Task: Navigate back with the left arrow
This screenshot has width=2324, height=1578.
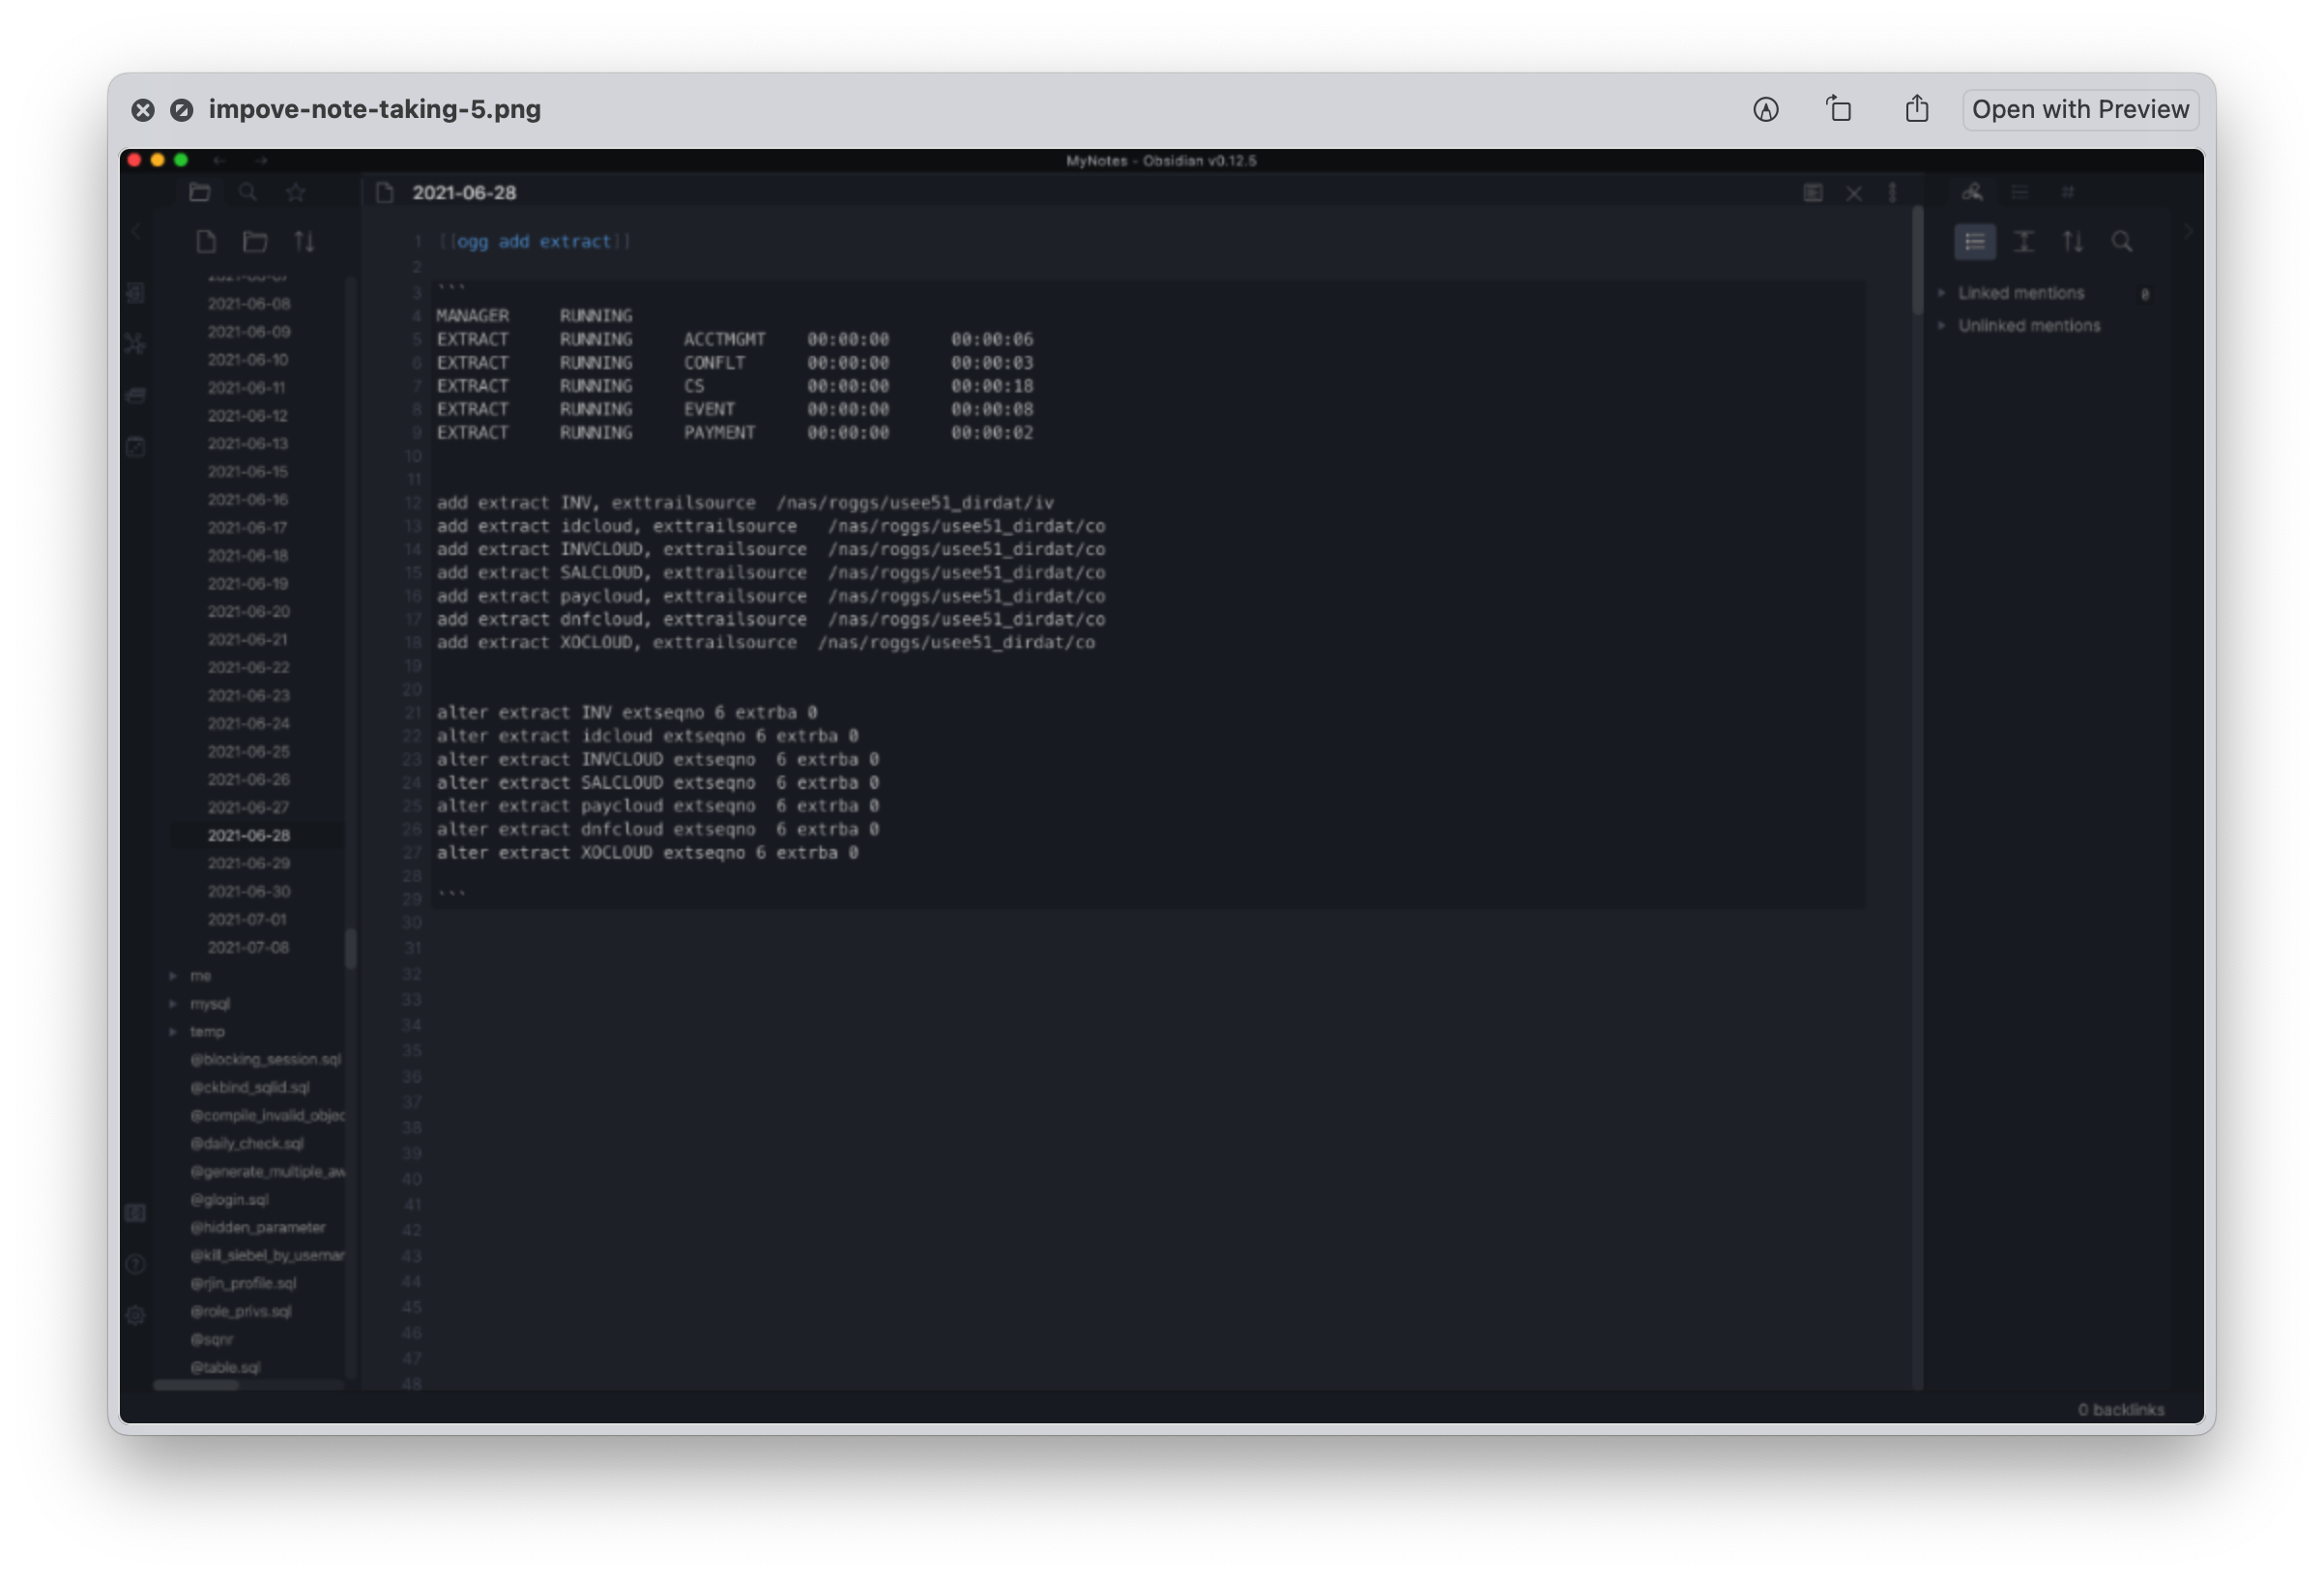Action: pos(220,160)
